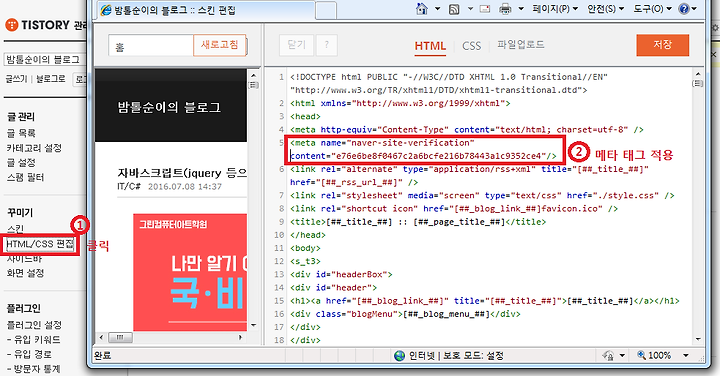The image size is (720, 376).
Task: Click the IT/C# category label in preview
Action: click(129, 186)
